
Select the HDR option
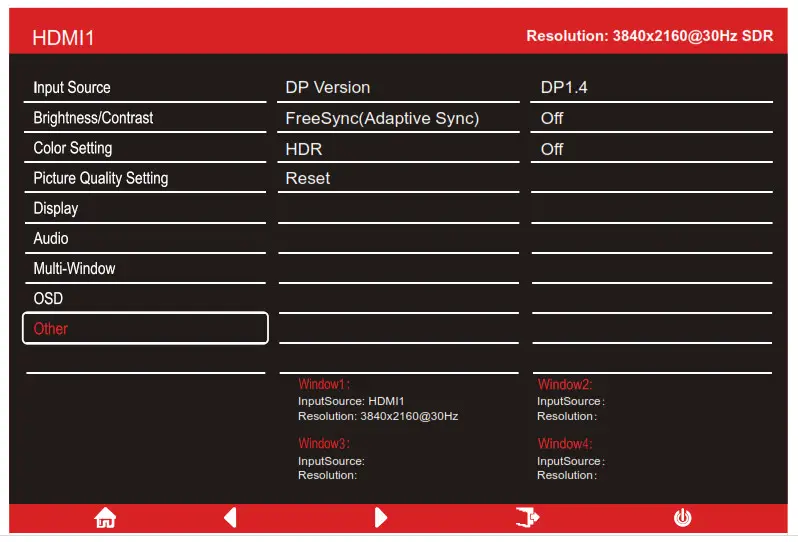(x=398, y=149)
